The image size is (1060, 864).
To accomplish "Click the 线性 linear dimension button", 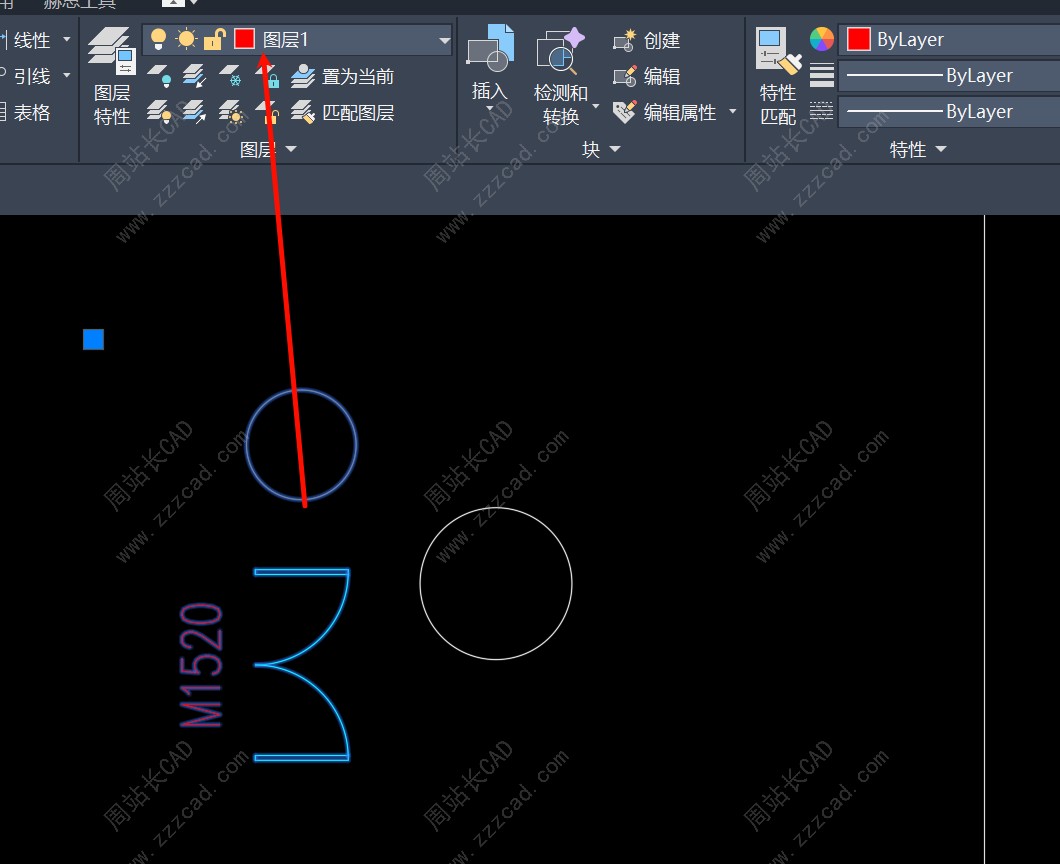I will coord(32,40).
